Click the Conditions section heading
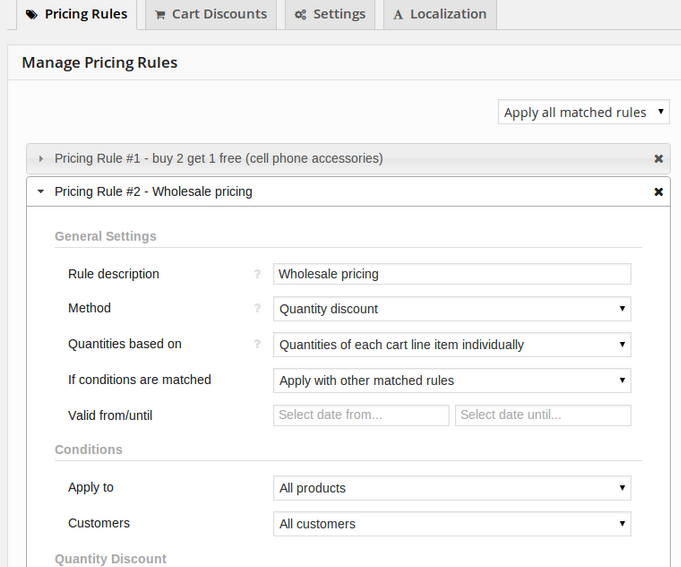The image size is (681, 567). (89, 449)
